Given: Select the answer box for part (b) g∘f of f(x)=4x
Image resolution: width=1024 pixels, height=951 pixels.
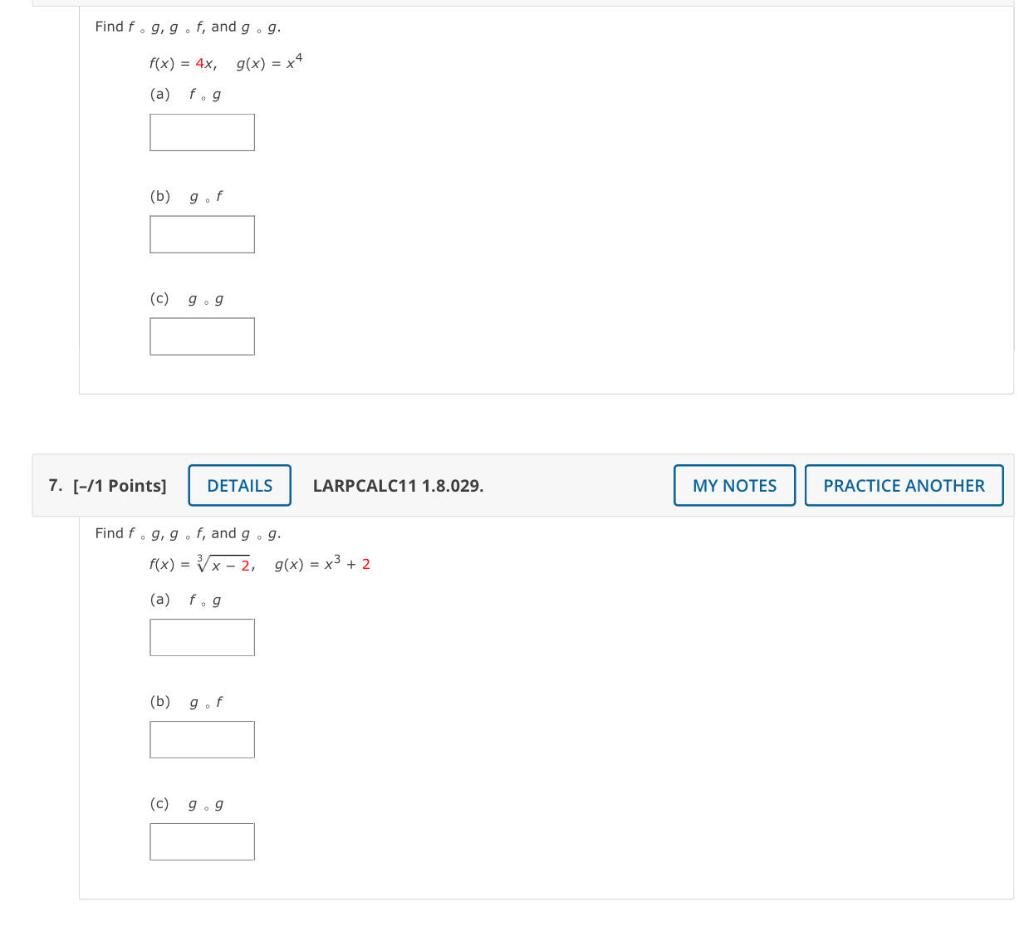Looking at the screenshot, I should pos(202,234).
